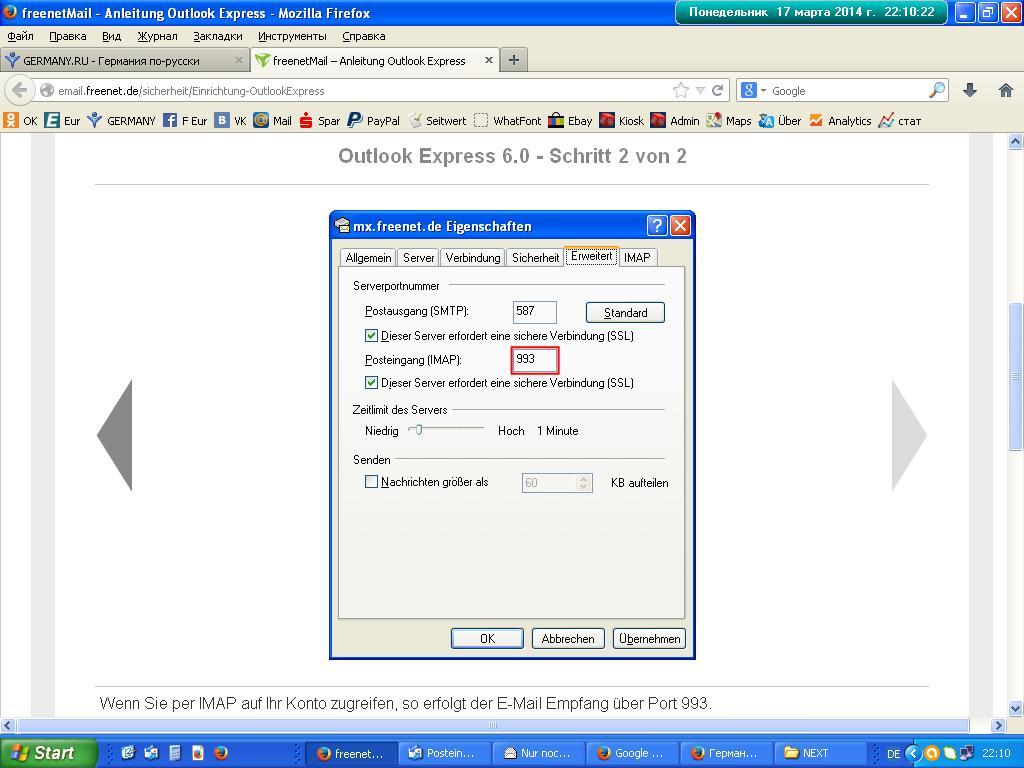
Task: Open the PayPal bookmark
Action: pyautogui.click(x=374, y=120)
